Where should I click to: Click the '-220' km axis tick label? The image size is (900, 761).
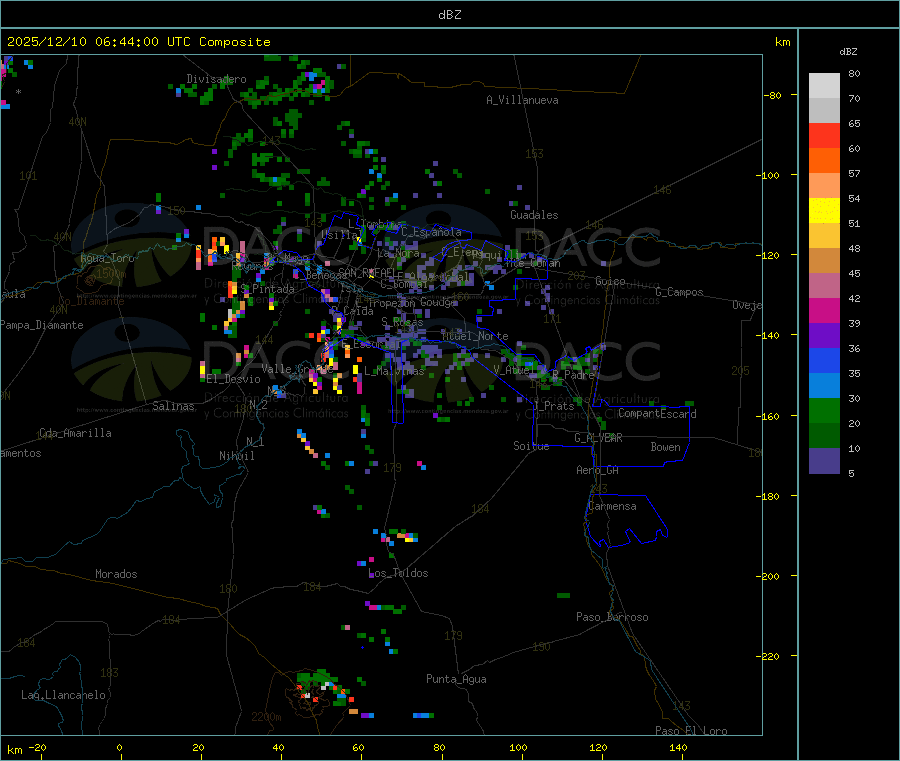[769, 657]
